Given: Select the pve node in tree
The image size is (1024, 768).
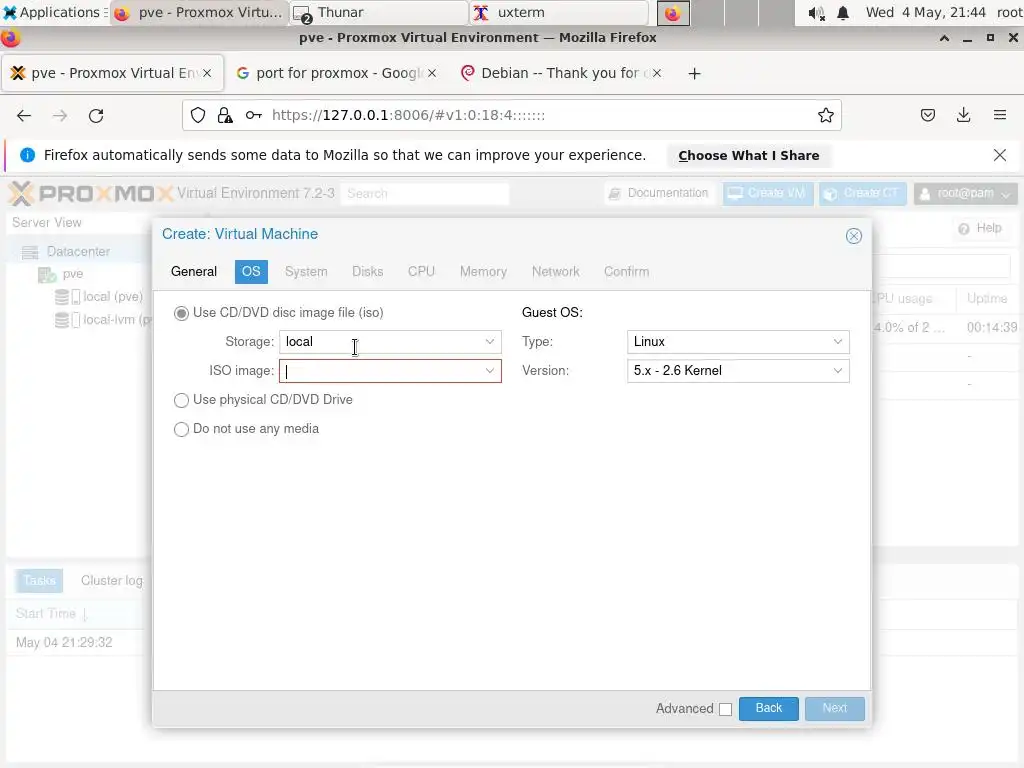Looking at the screenshot, I should point(72,274).
